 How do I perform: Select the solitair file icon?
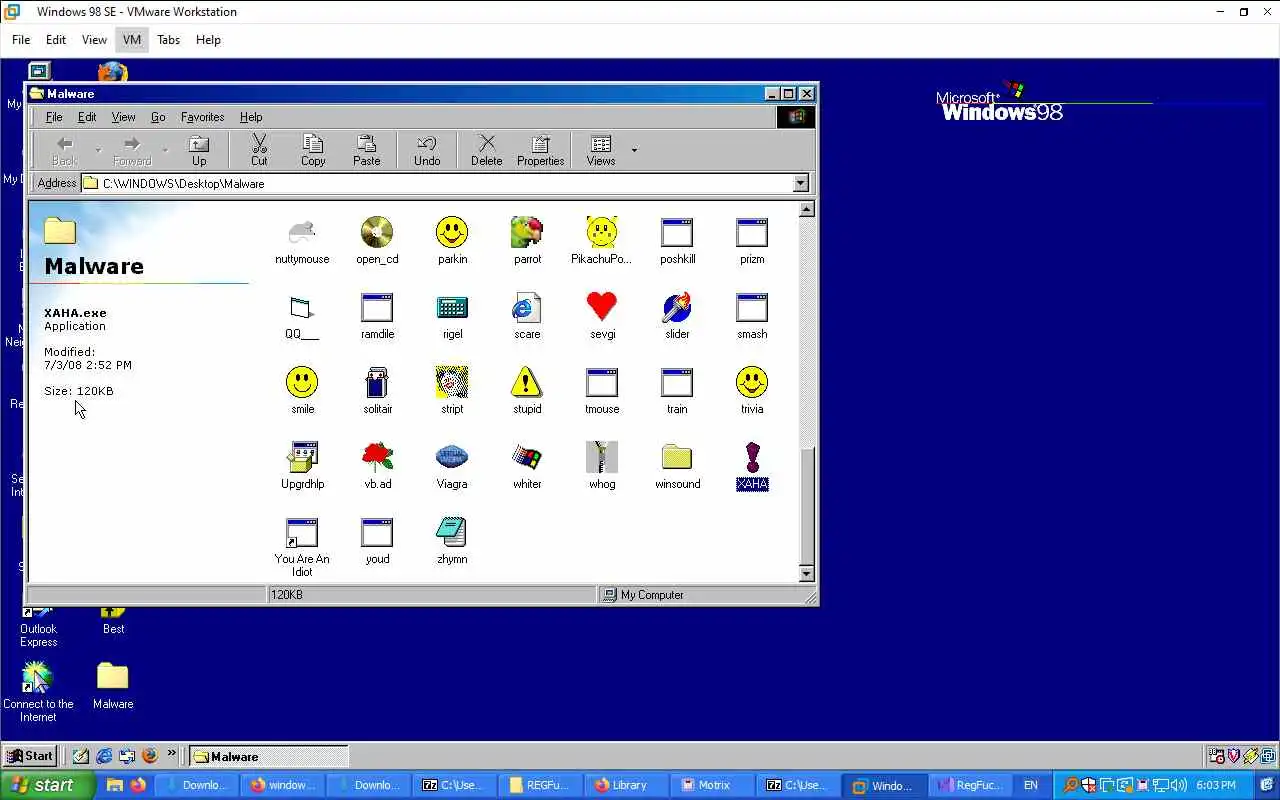click(377, 382)
